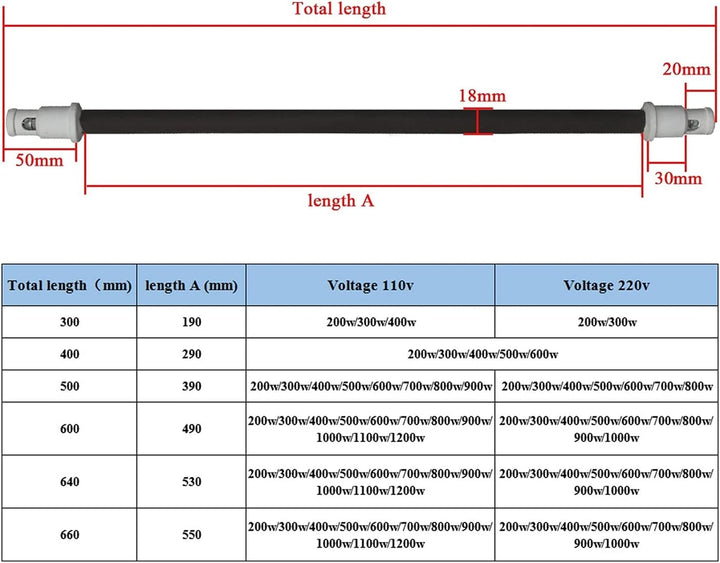
Task: Select the "Total length (mm)" column header
Action: coord(69,285)
